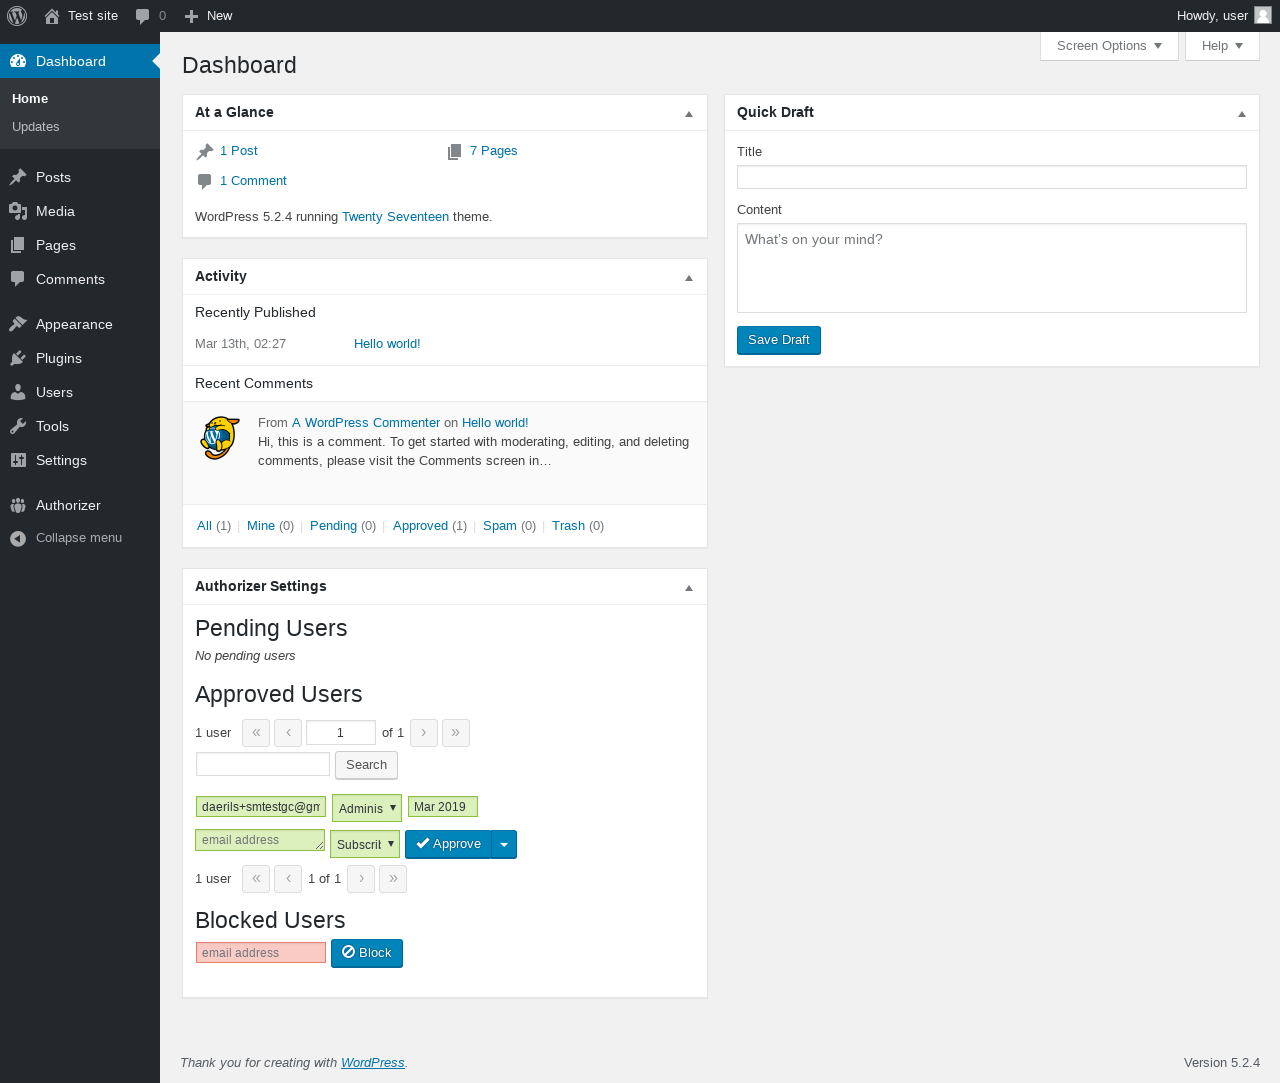1280x1083 pixels.
Task: Go to next page in bottom pagination
Action: (x=361, y=879)
